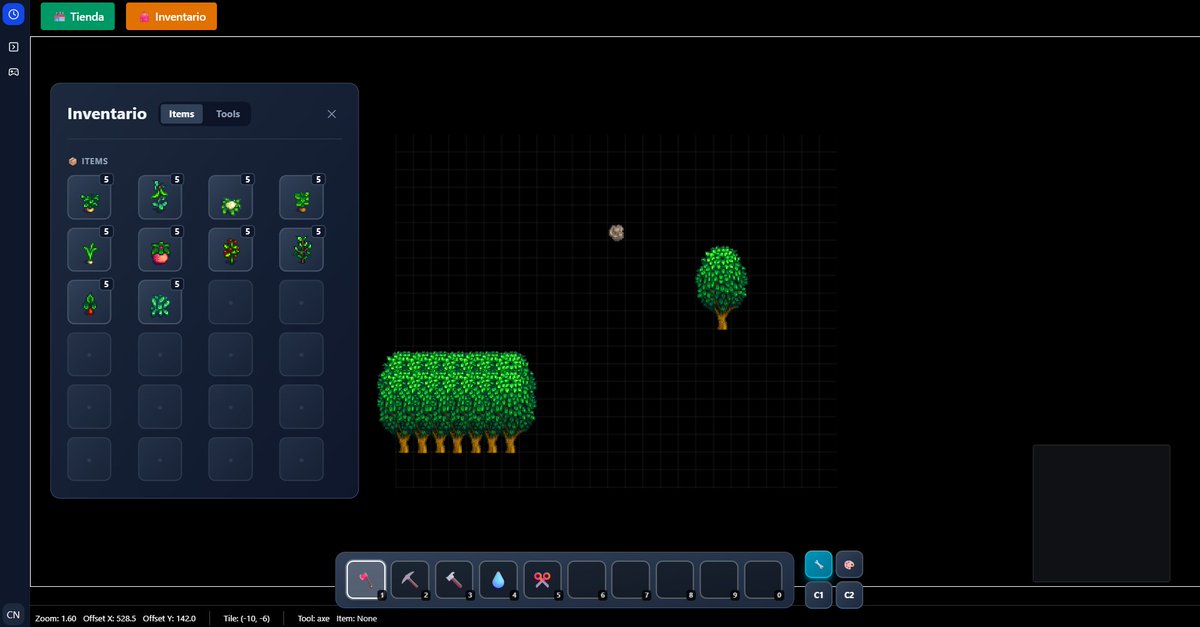Click the empty hotbar slot 6
The width and height of the screenshot is (1200, 627).
586,579
